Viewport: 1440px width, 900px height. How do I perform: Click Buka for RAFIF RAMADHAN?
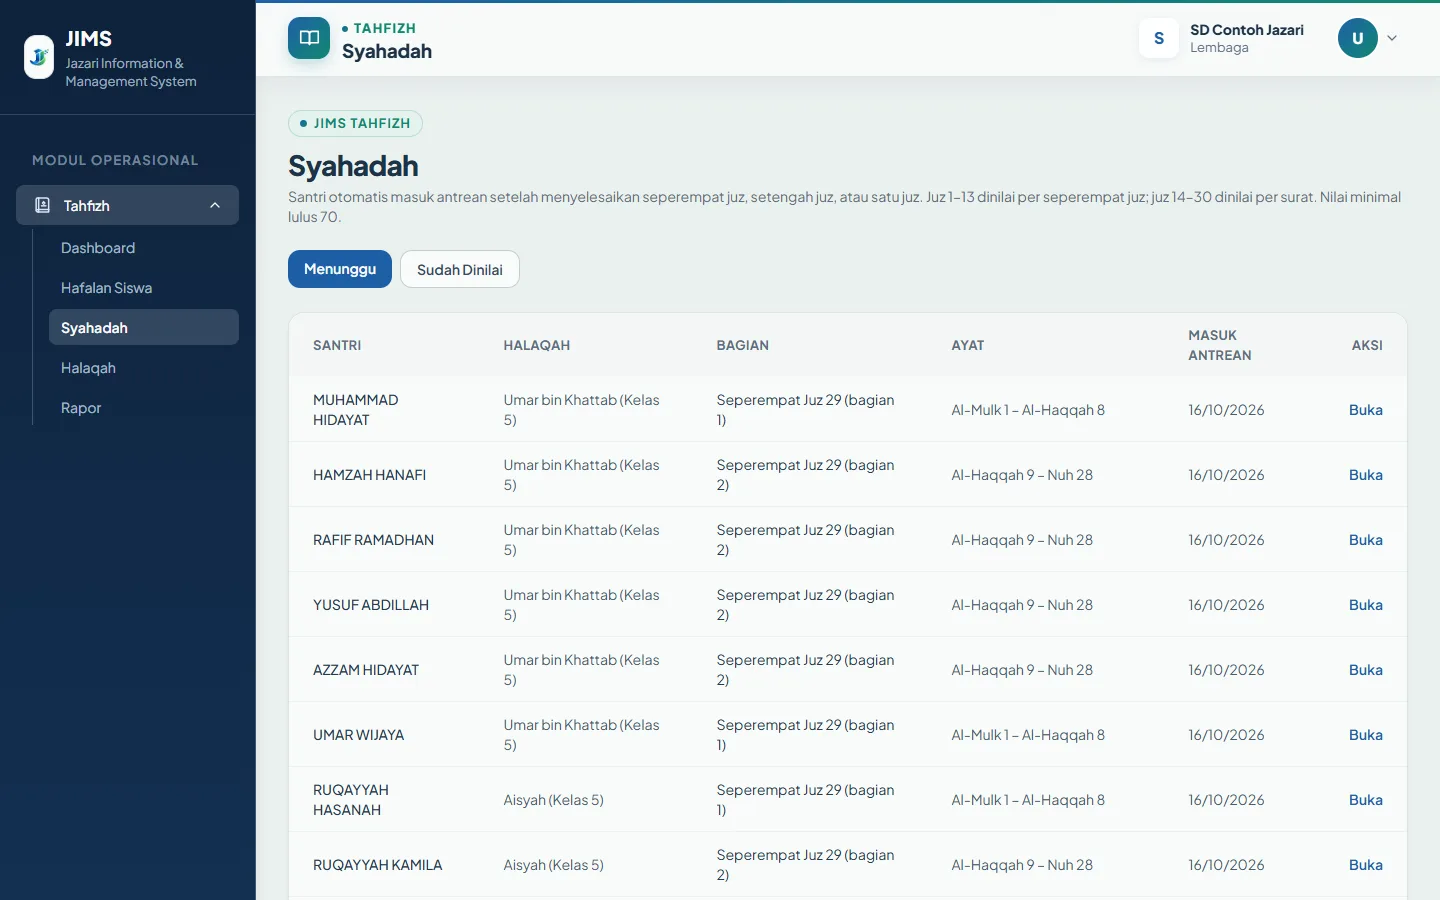[1366, 540]
